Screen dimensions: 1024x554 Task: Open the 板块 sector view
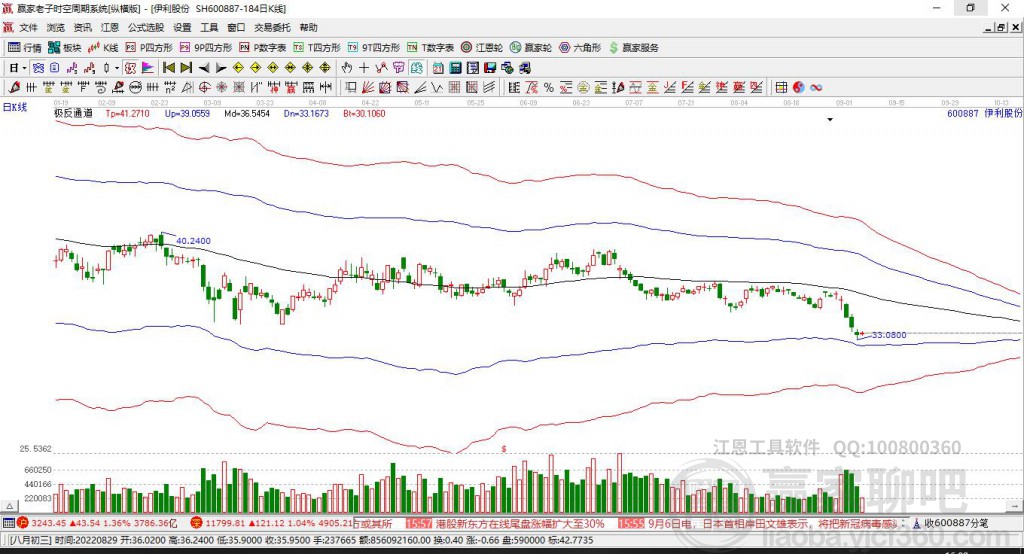(x=65, y=48)
